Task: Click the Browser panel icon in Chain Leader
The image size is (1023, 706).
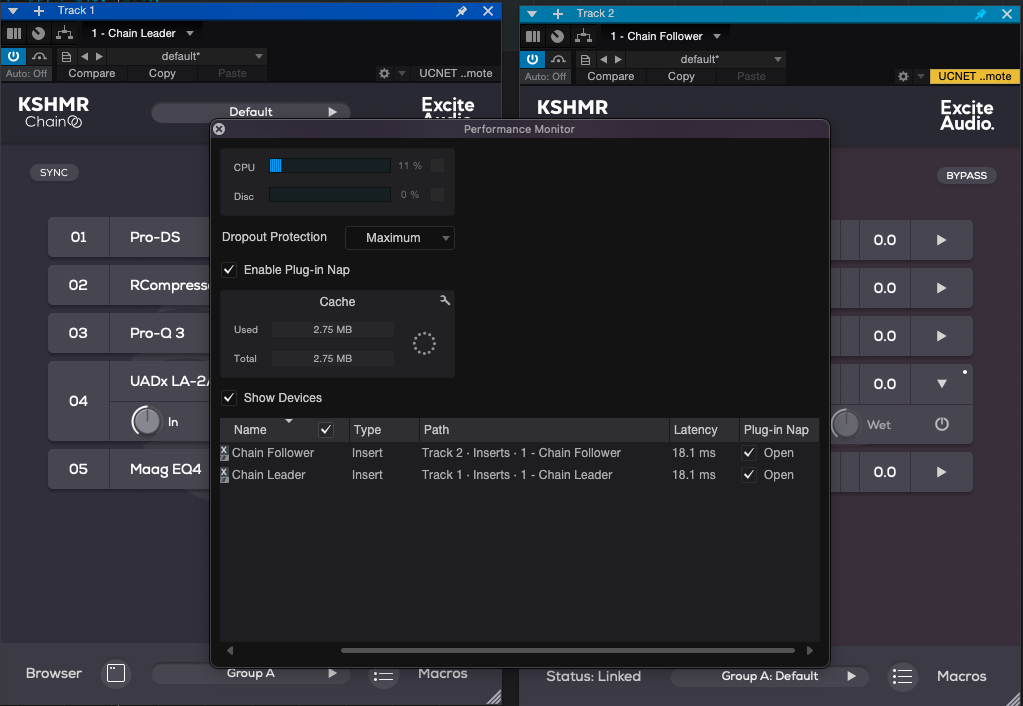Action: tap(116, 673)
